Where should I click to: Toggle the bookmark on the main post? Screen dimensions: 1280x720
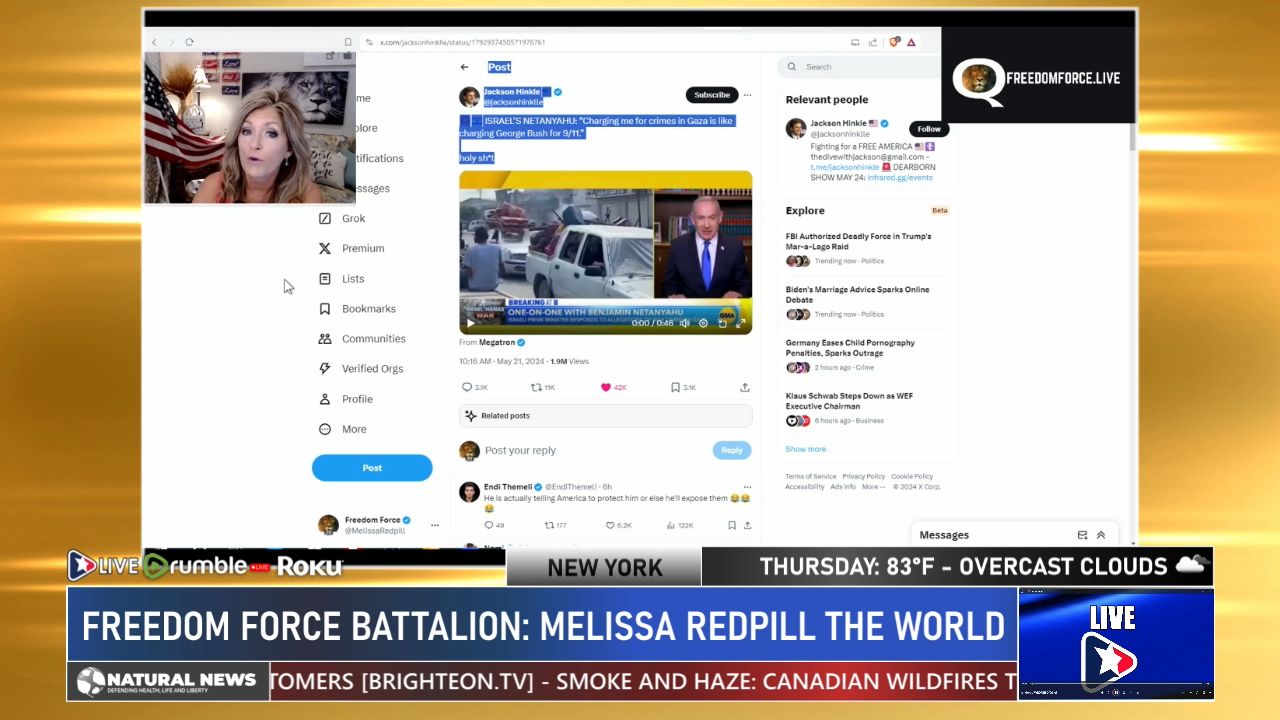coord(676,387)
